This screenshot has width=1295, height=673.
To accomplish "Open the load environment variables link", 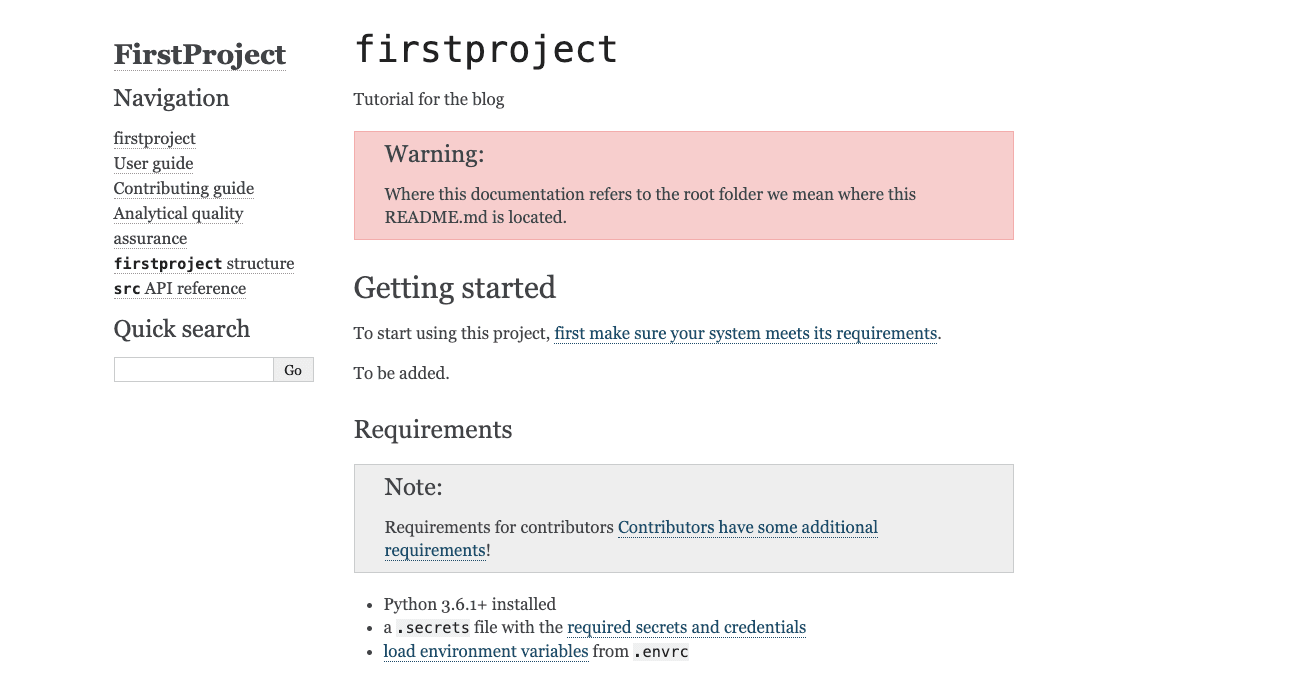I will pyautogui.click(x=485, y=651).
